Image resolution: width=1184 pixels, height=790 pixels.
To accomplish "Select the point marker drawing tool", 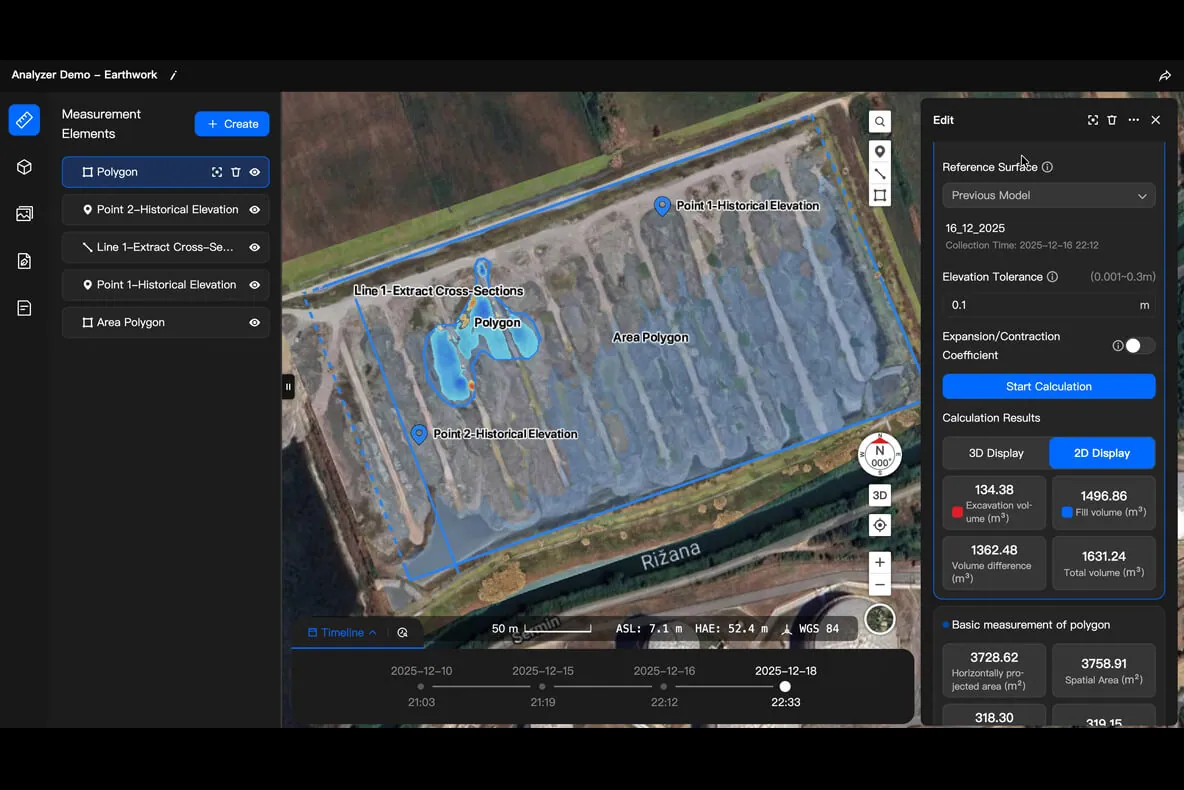I will click(880, 152).
